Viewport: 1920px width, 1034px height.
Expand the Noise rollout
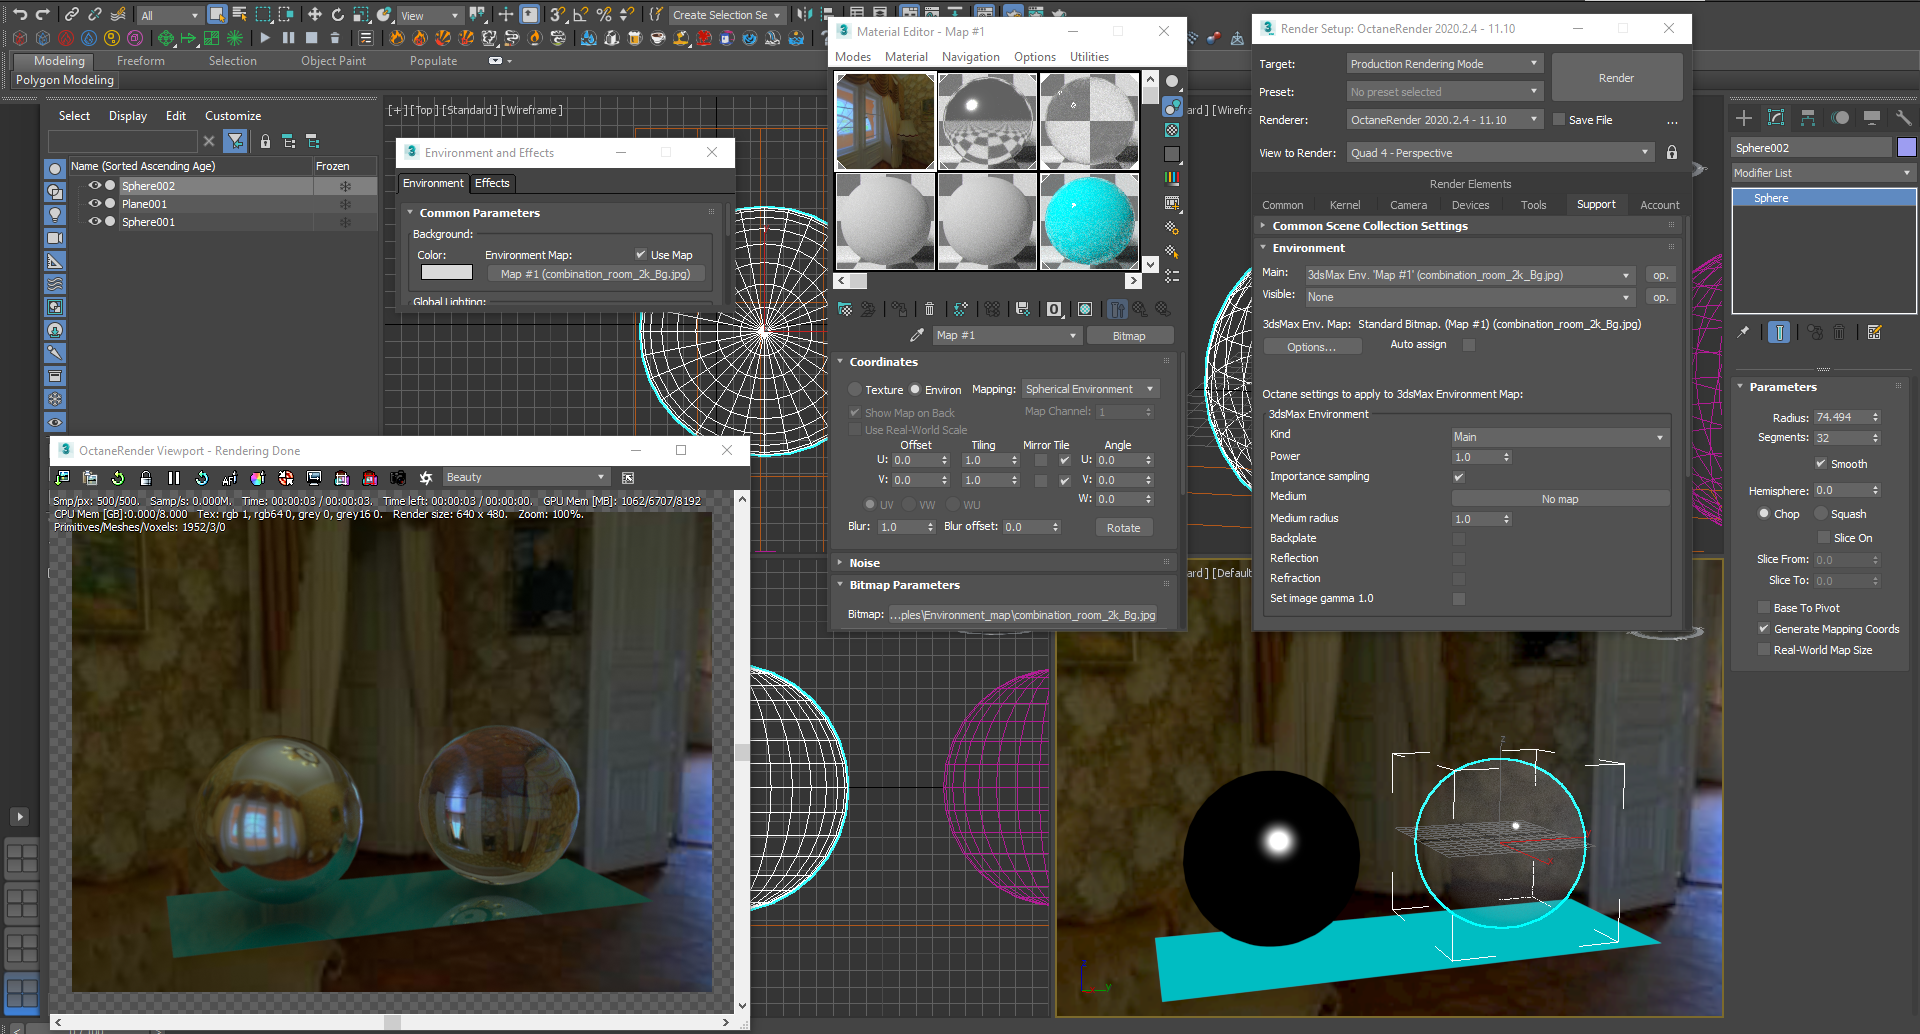(864, 563)
